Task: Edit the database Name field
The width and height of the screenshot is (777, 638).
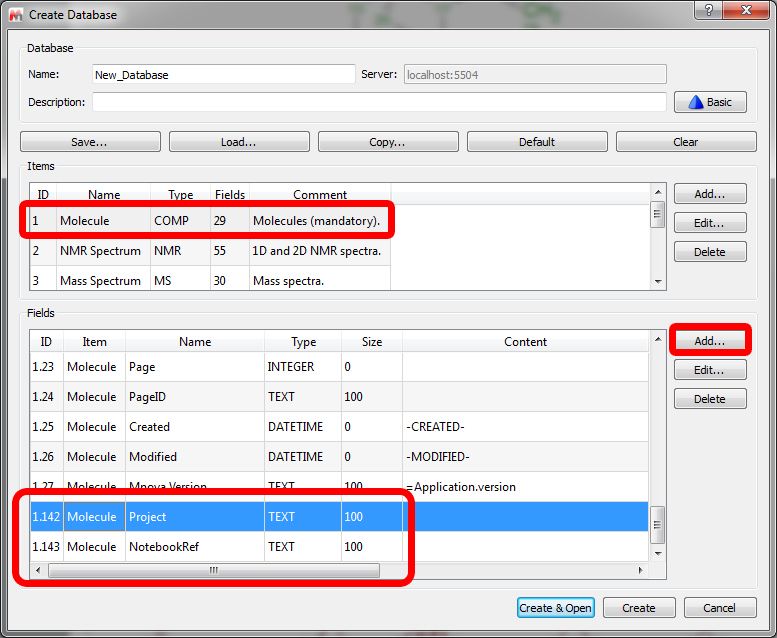Action: pyautogui.click(x=223, y=75)
